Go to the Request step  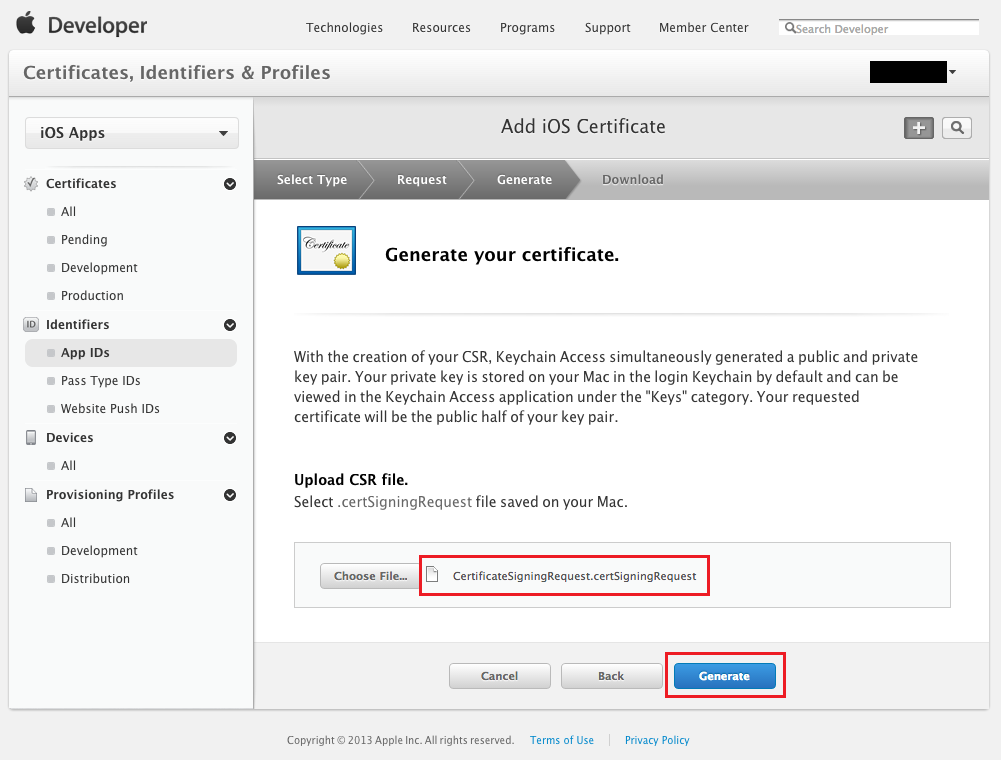coord(421,179)
